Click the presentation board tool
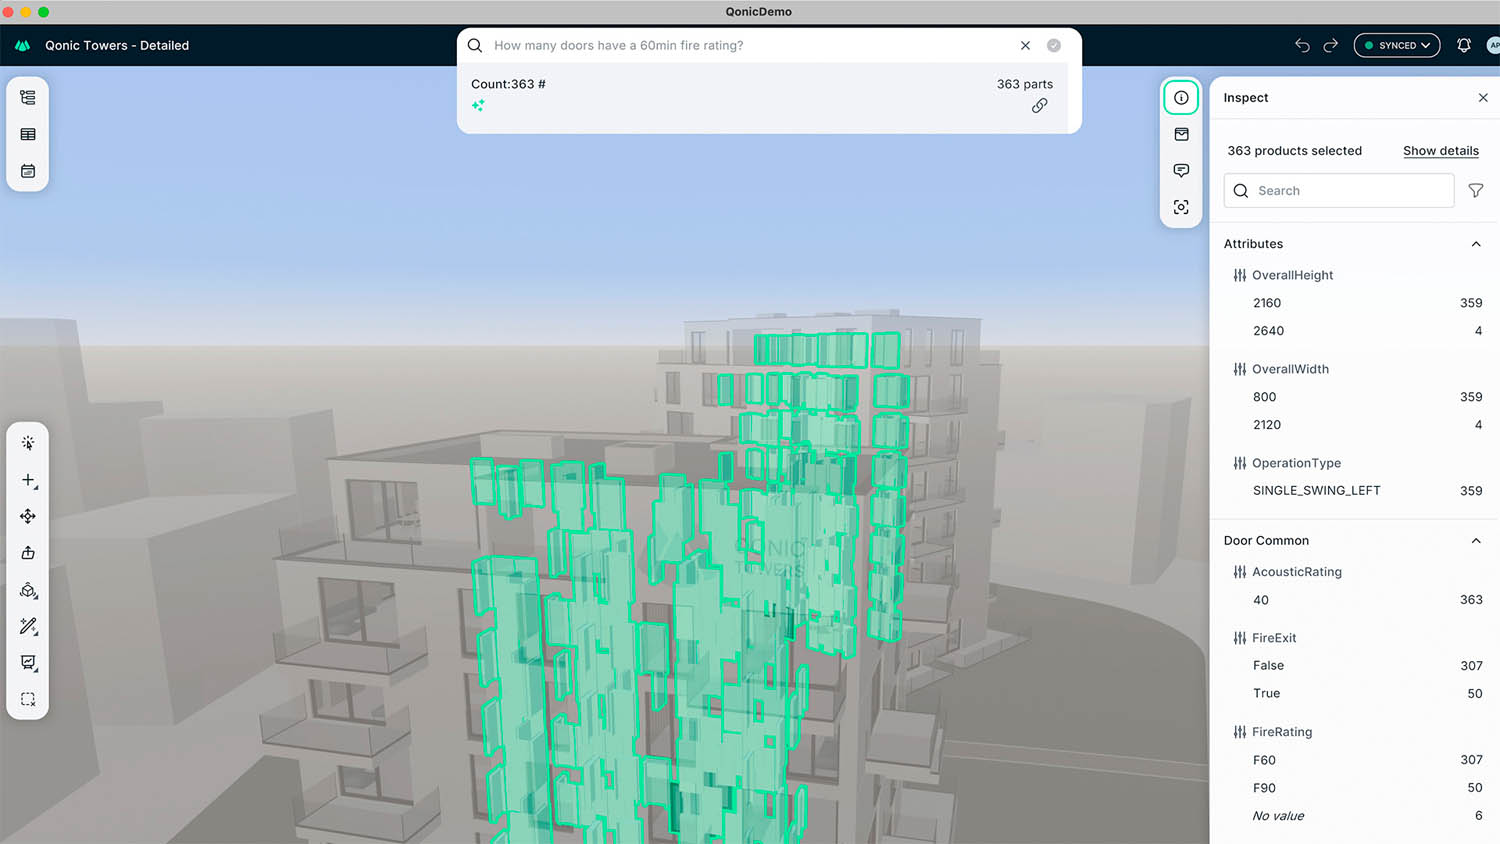 point(28,663)
